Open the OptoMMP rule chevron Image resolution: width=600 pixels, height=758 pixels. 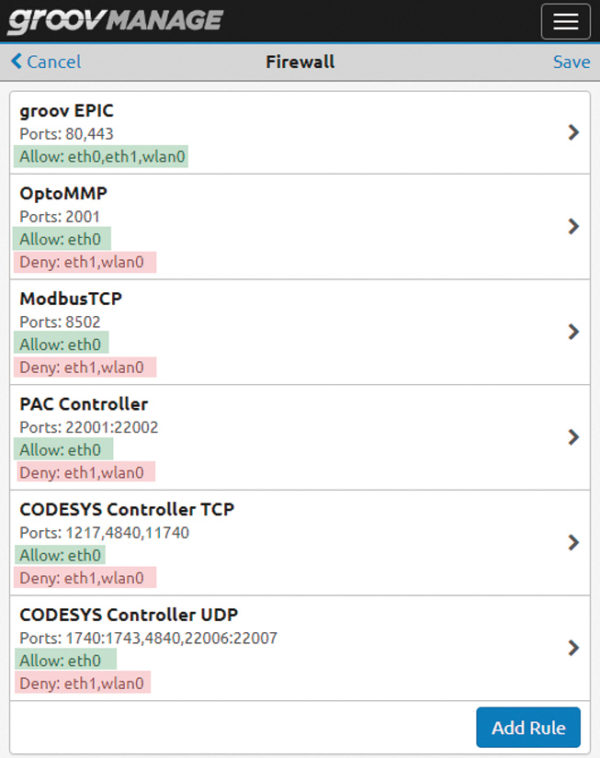click(x=573, y=226)
